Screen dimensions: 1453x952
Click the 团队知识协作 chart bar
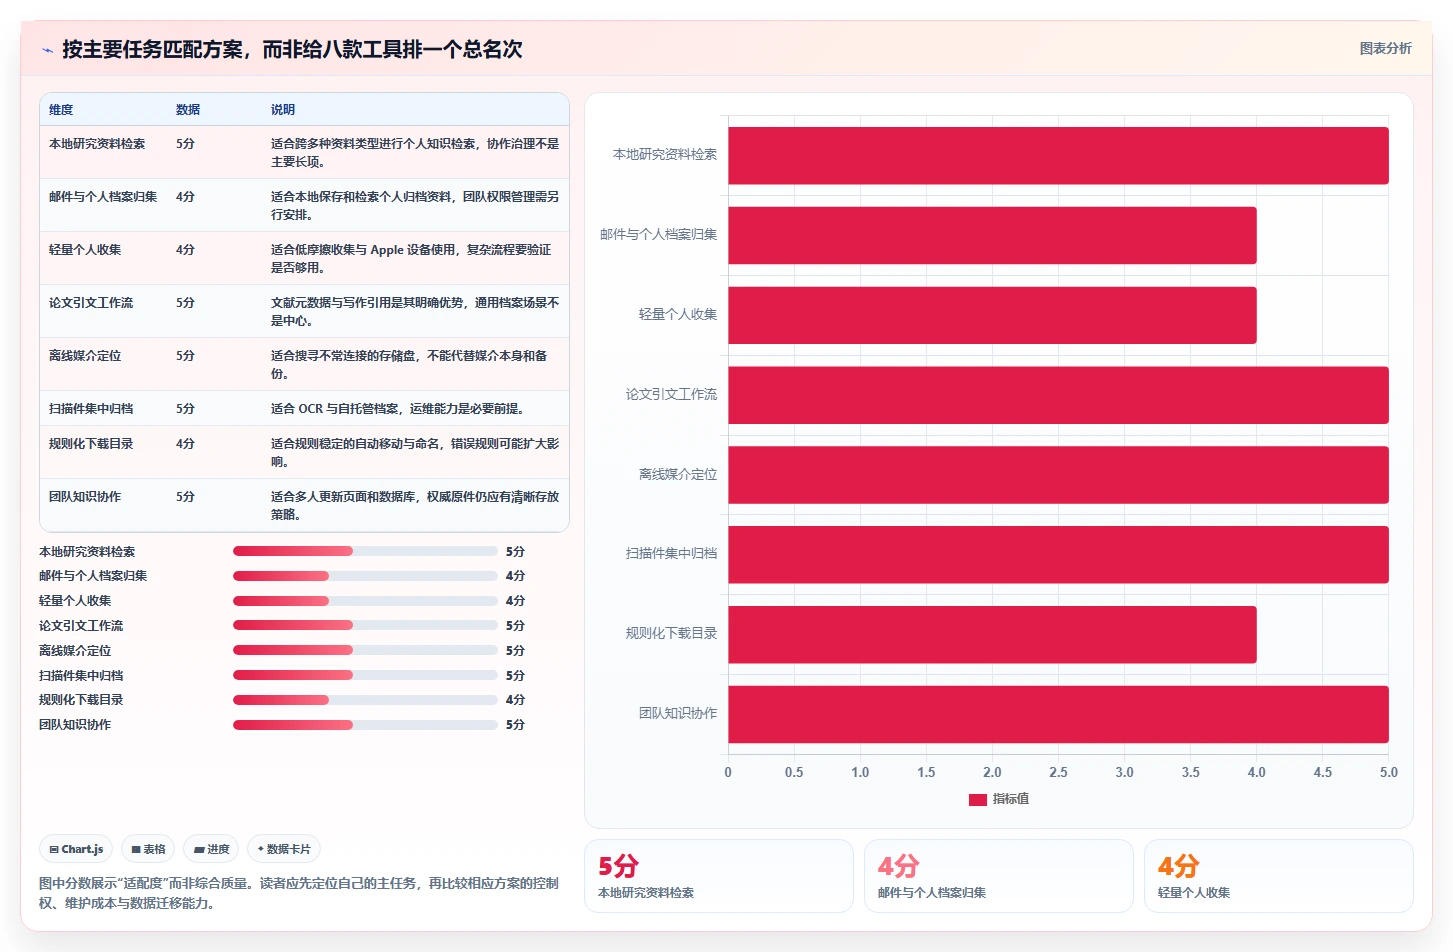1058,714
